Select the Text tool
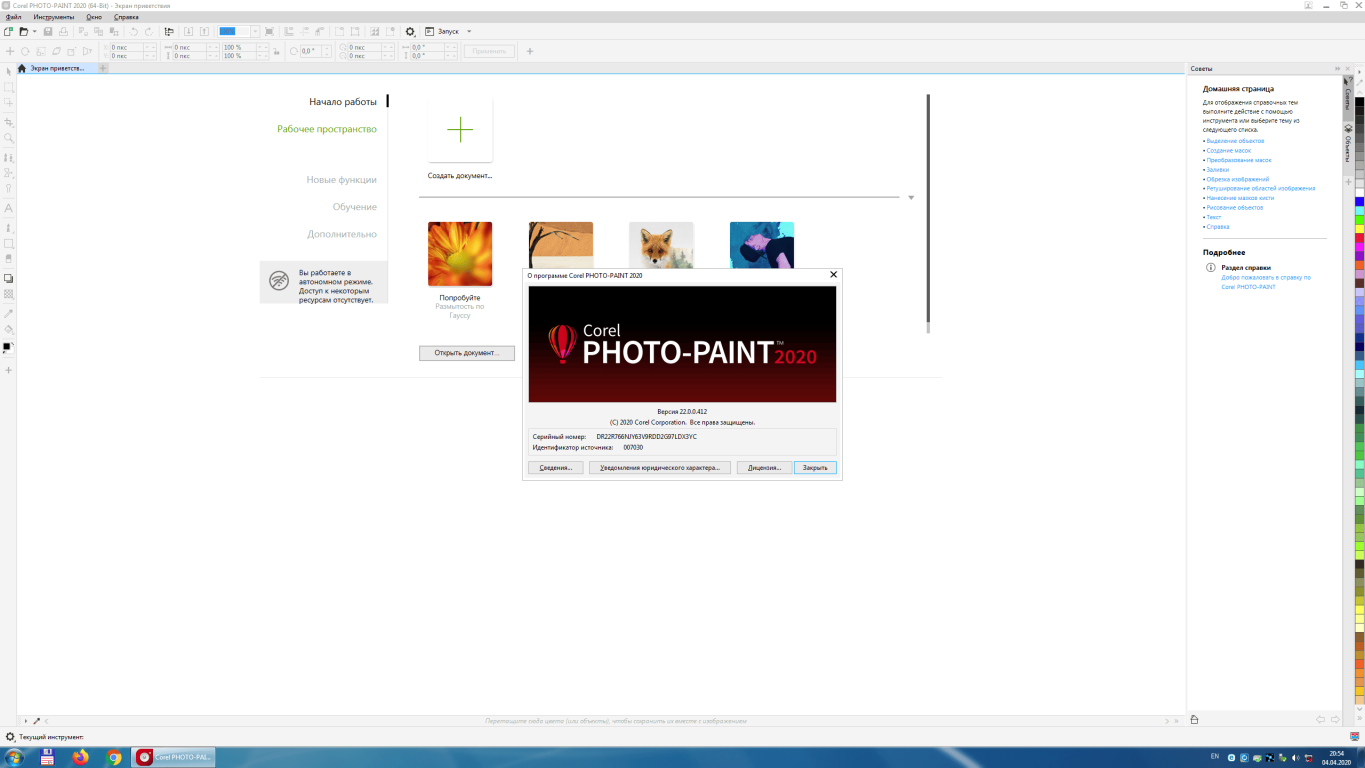Image resolution: width=1365 pixels, height=768 pixels. click(x=9, y=208)
